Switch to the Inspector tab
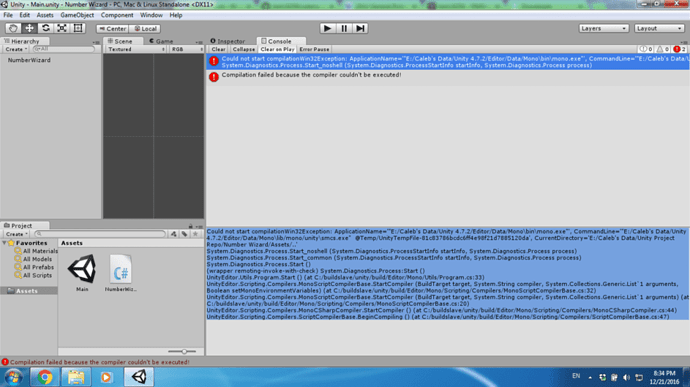Viewport: 690px width, 387px height. pyautogui.click(x=228, y=41)
